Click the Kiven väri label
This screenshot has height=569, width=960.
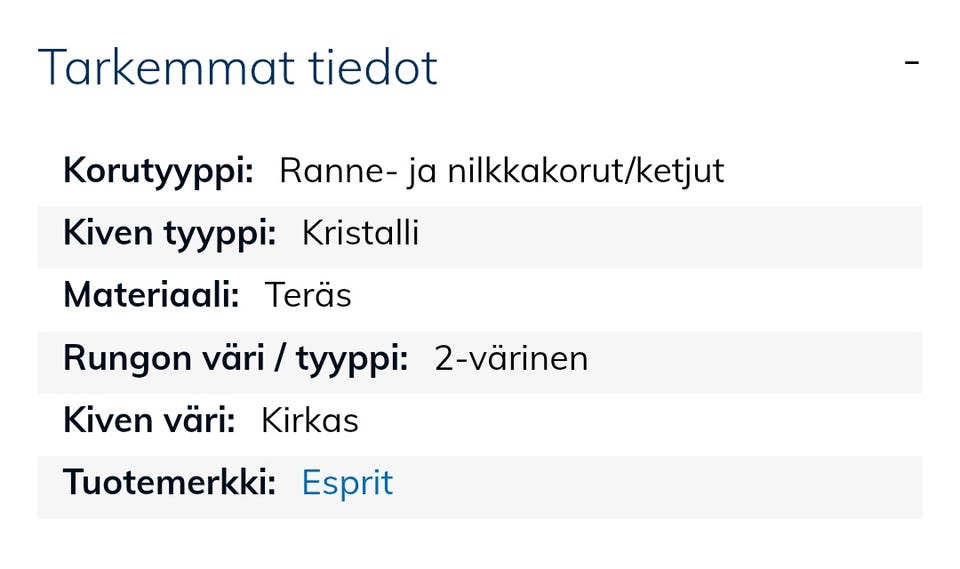click(149, 420)
